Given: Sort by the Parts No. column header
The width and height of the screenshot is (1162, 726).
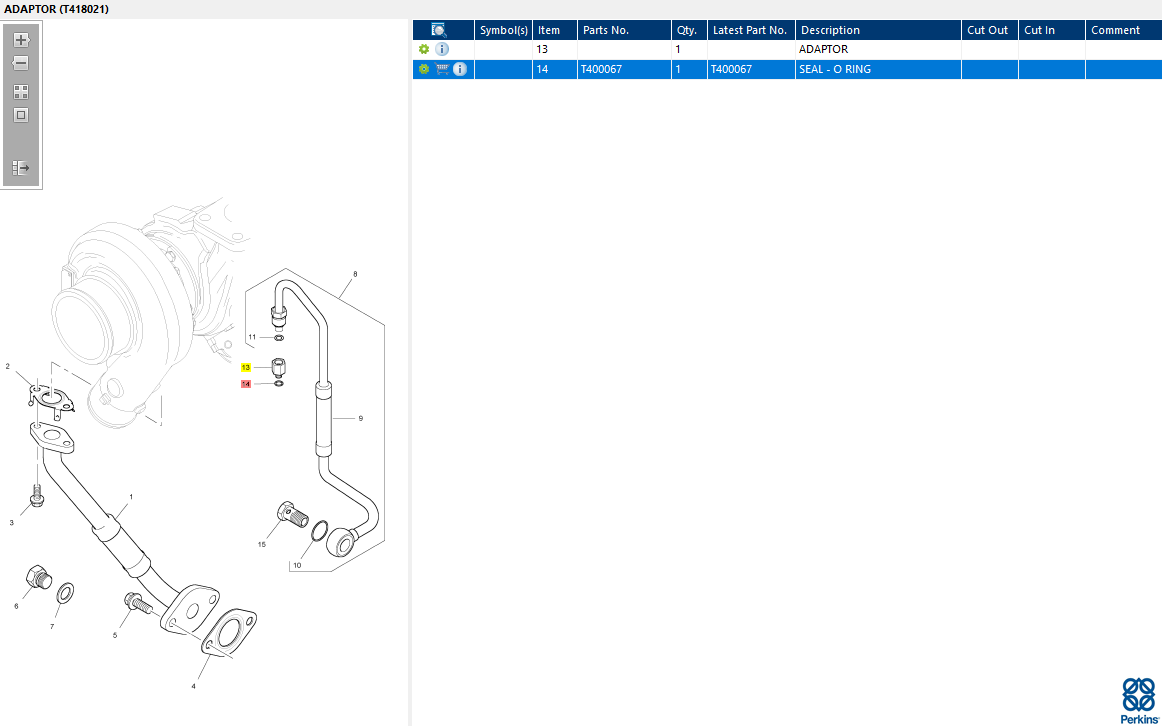Looking at the screenshot, I should point(625,30).
